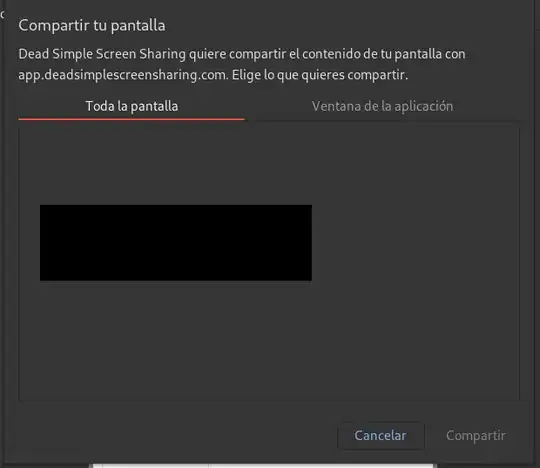Click the Dead Simple Screen Sharing app name
The width and height of the screenshot is (540, 468).
tap(102, 54)
